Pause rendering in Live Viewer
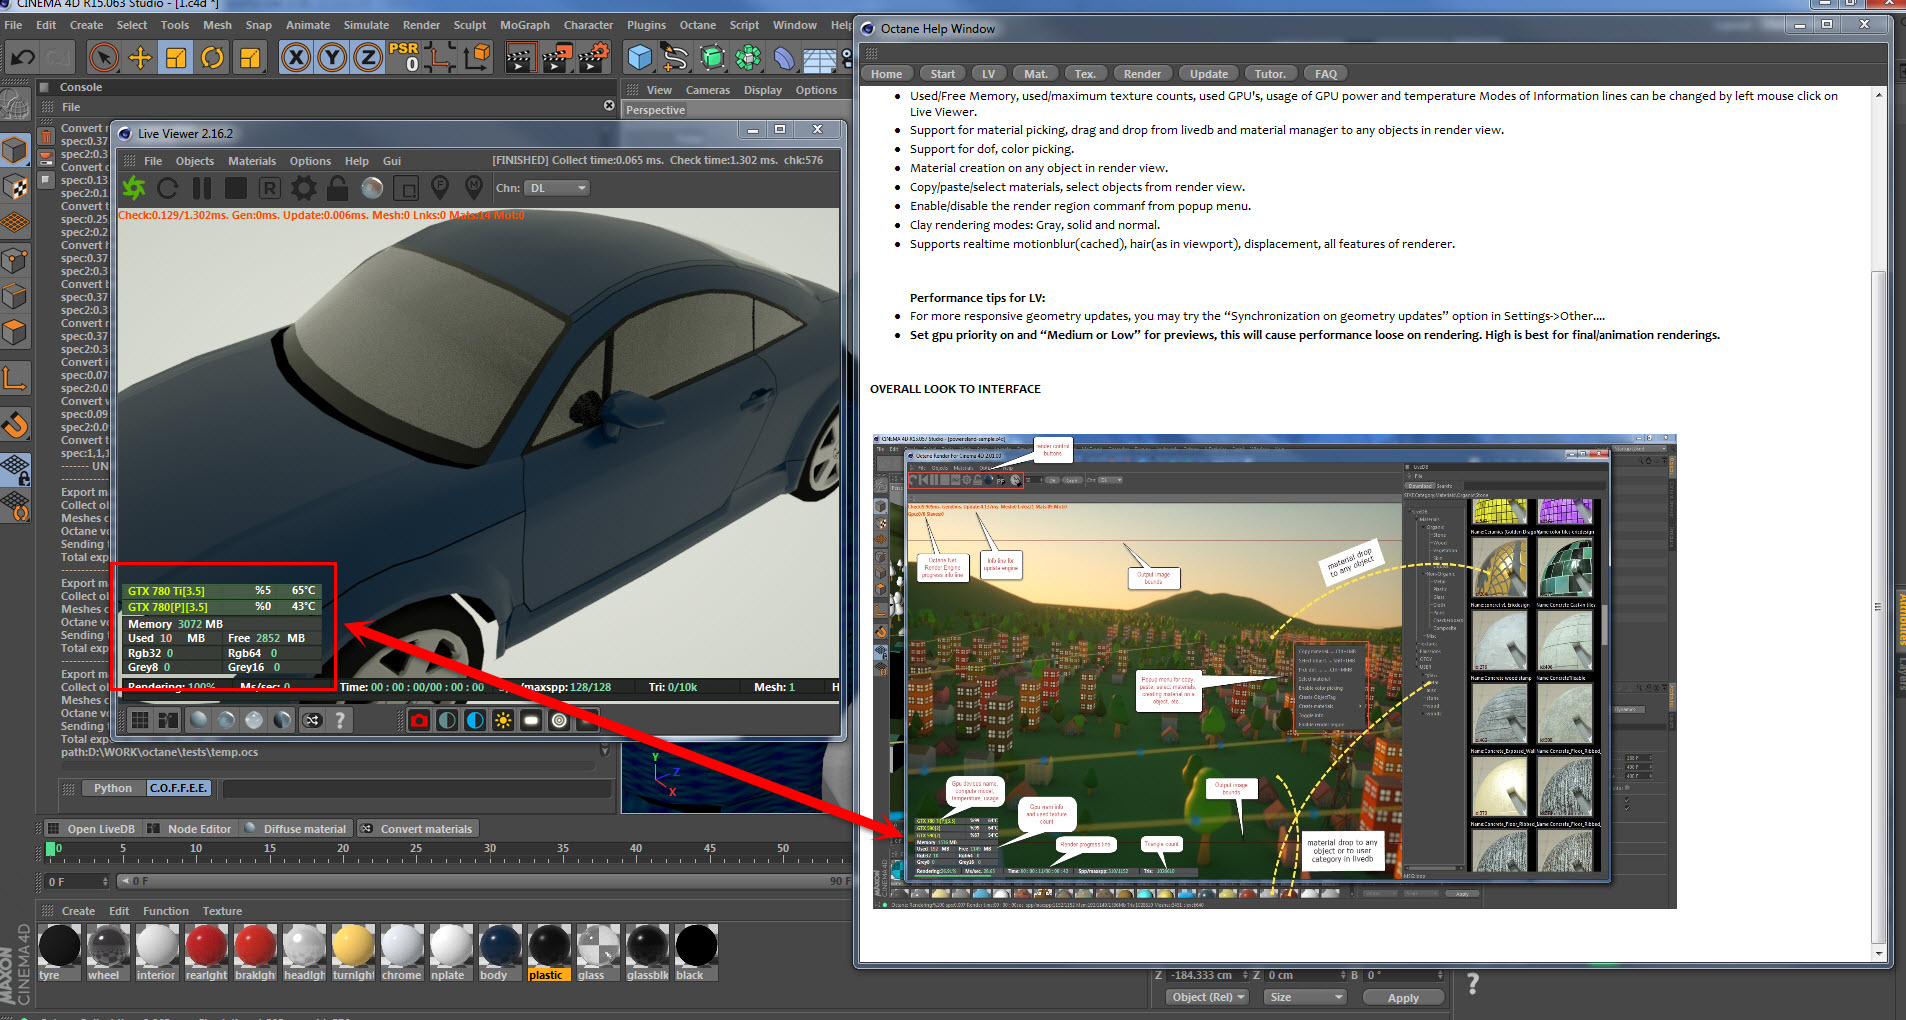This screenshot has height=1020, width=1906. (x=202, y=188)
